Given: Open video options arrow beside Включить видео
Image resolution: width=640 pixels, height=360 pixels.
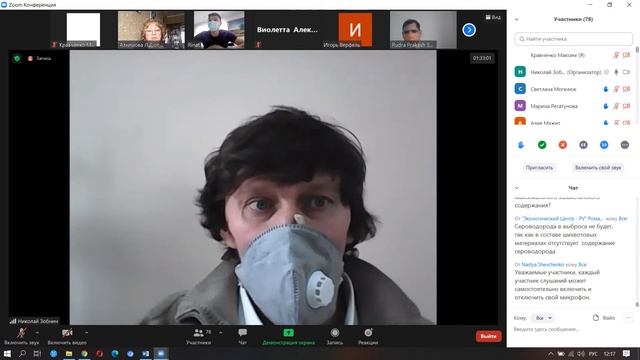Looking at the screenshot, I should pyautogui.click(x=87, y=333).
